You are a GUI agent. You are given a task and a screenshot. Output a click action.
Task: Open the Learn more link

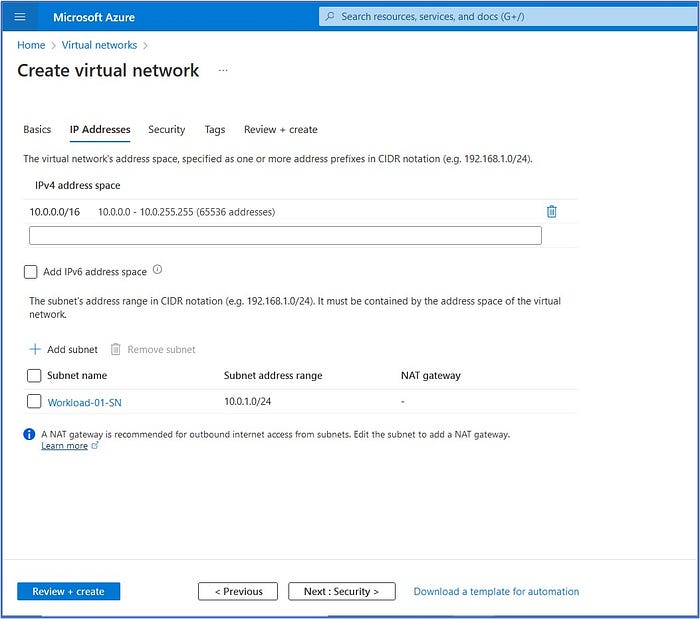64,445
